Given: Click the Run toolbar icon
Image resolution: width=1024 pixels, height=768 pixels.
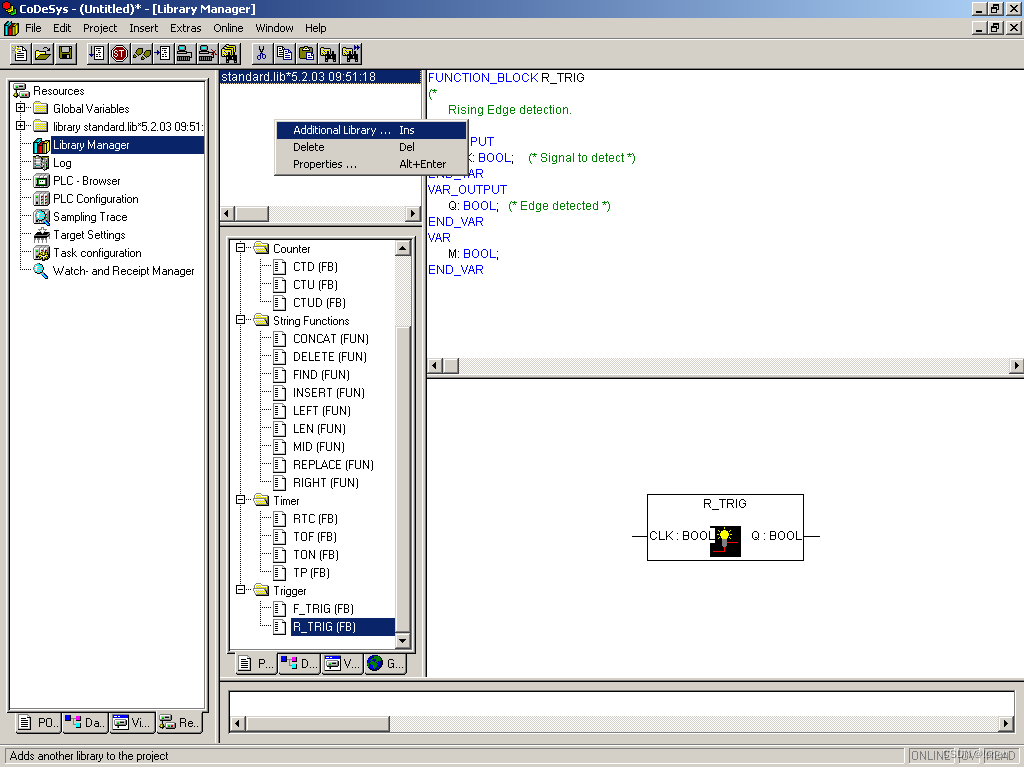Looking at the screenshot, I should (97, 54).
